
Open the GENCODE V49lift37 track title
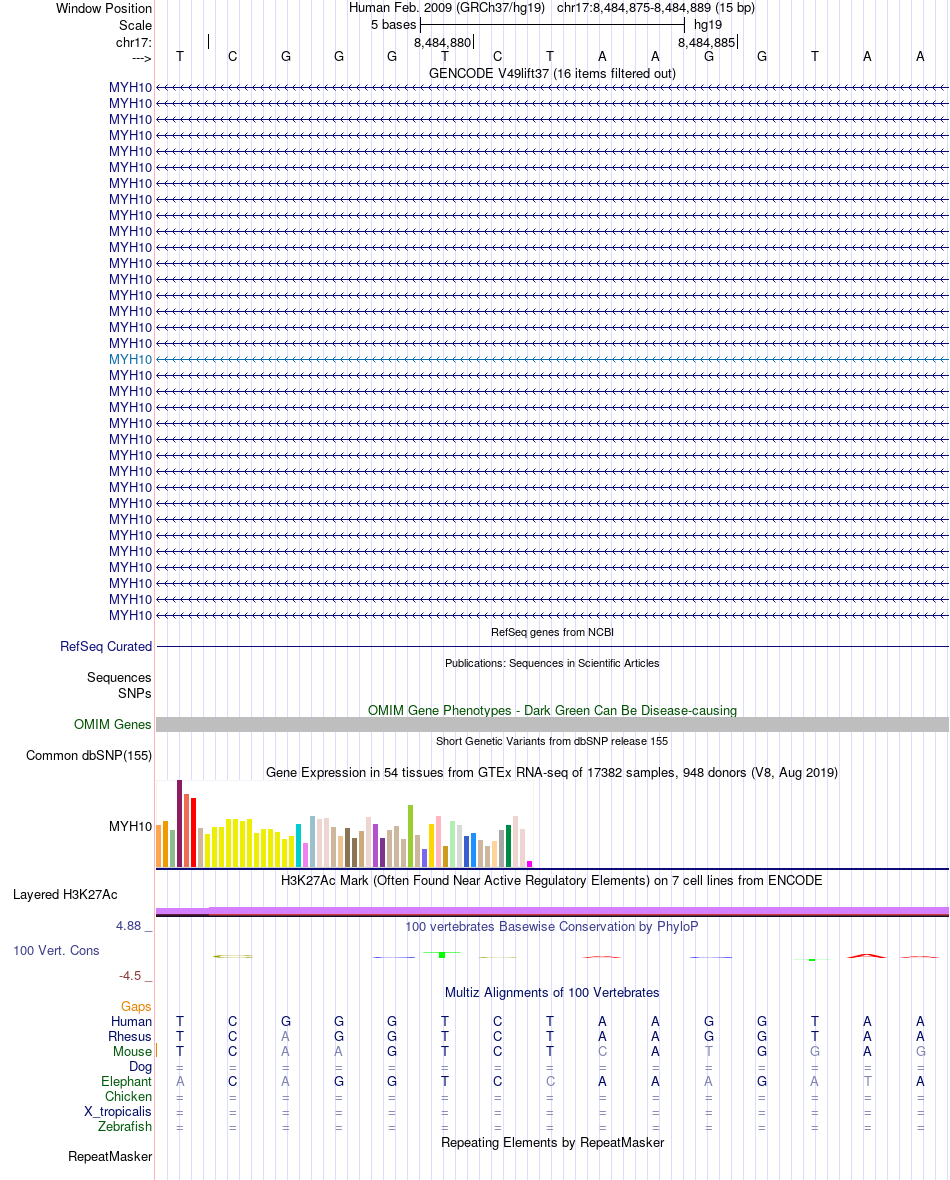tap(552, 74)
